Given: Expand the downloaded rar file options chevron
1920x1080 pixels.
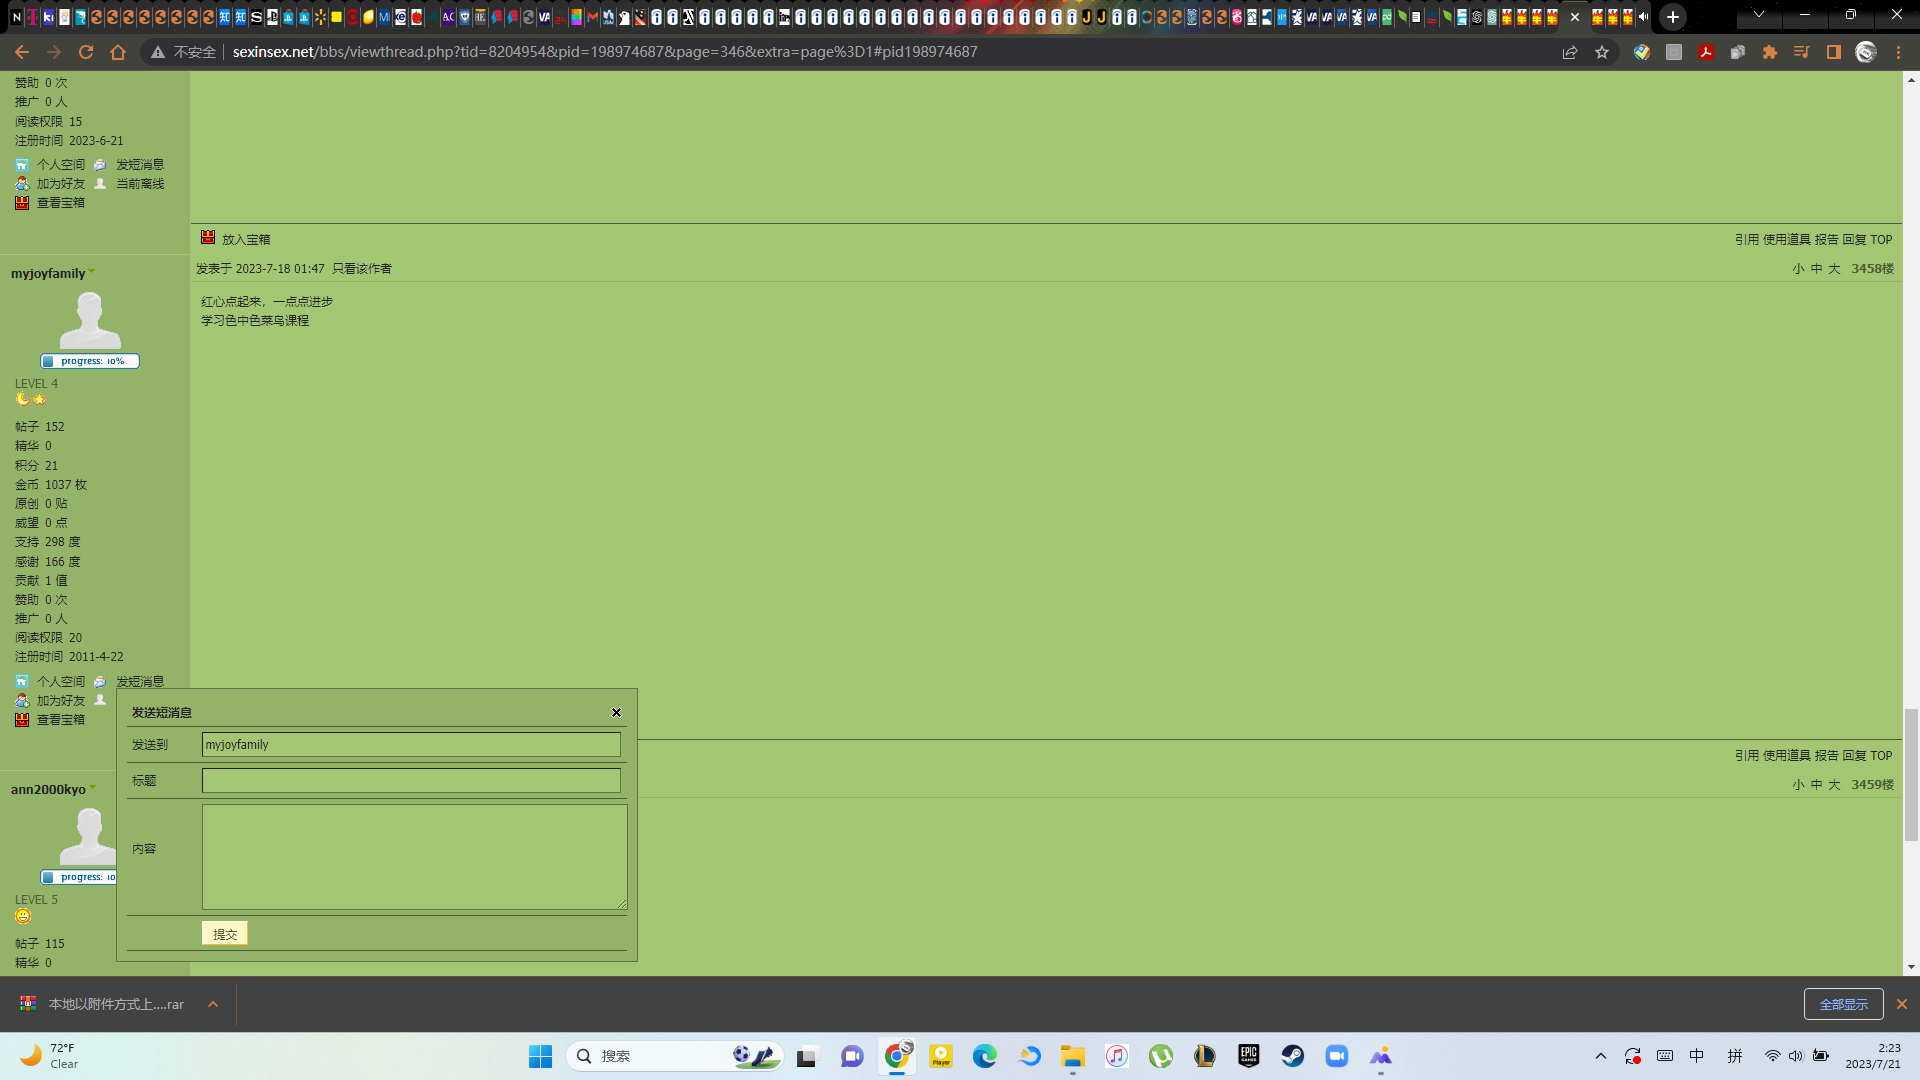Looking at the screenshot, I should (x=213, y=1004).
